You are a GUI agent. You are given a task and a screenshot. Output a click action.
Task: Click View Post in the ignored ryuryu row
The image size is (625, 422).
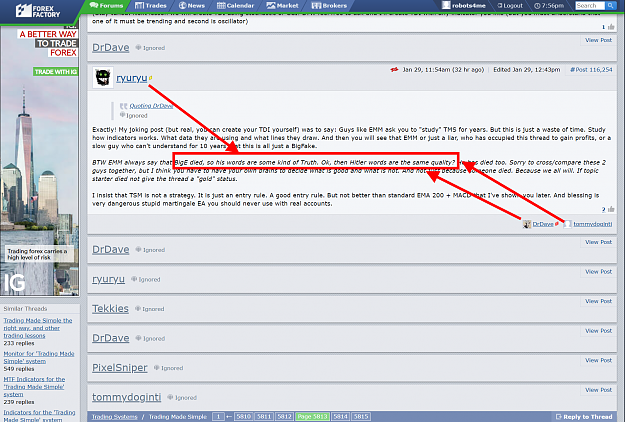[598, 272]
